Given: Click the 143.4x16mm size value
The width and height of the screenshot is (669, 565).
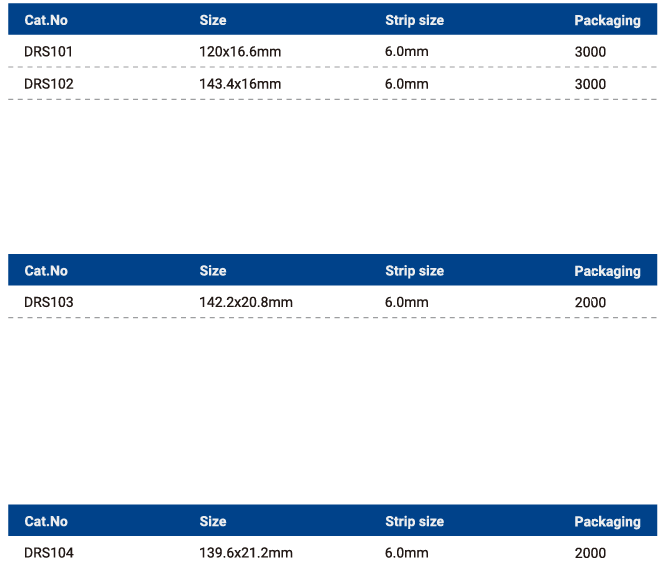Looking at the screenshot, I should coord(240,84).
